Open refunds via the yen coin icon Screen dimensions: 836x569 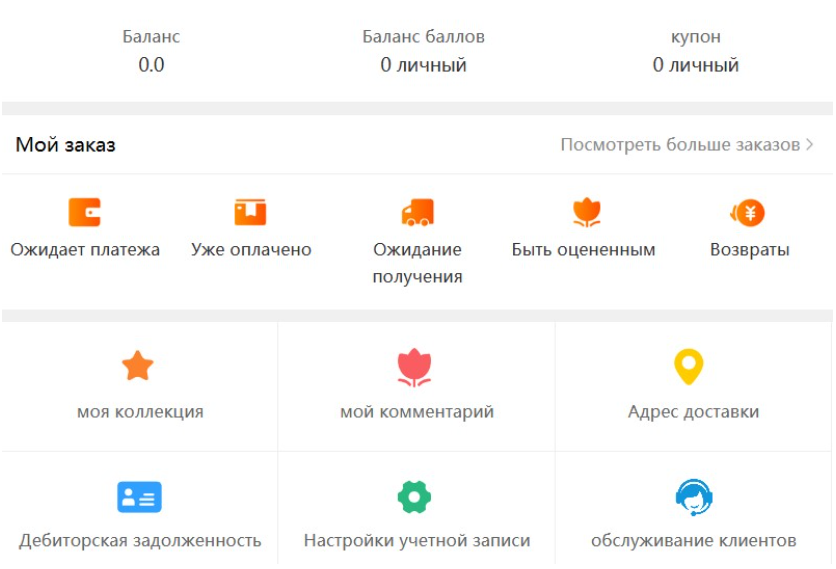click(x=749, y=212)
